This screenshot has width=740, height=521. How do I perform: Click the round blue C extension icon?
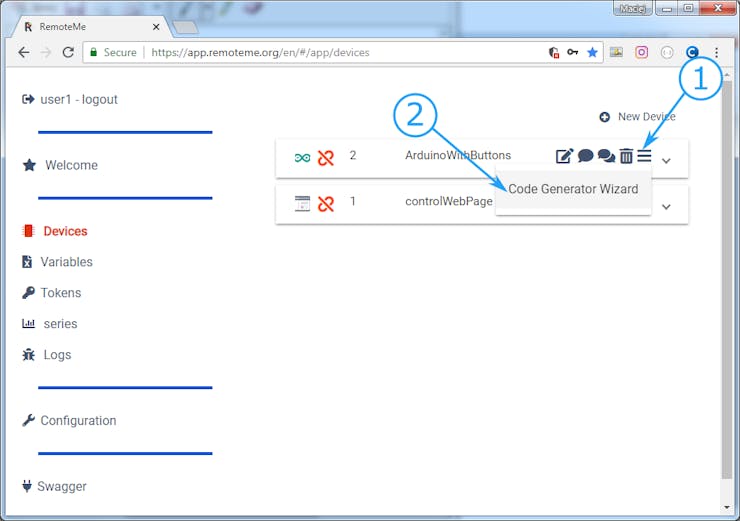(x=692, y=52)
